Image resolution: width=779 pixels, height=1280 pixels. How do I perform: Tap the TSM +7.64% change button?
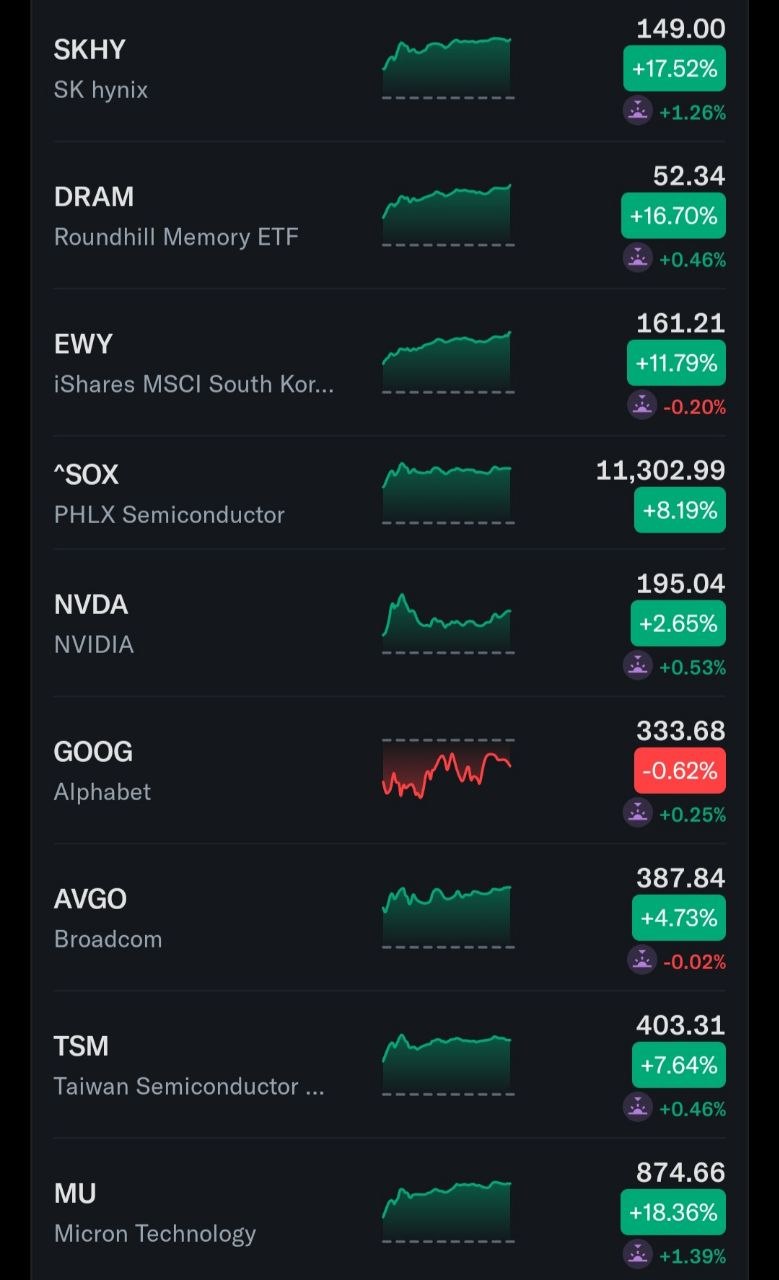tap(679, 1065)
